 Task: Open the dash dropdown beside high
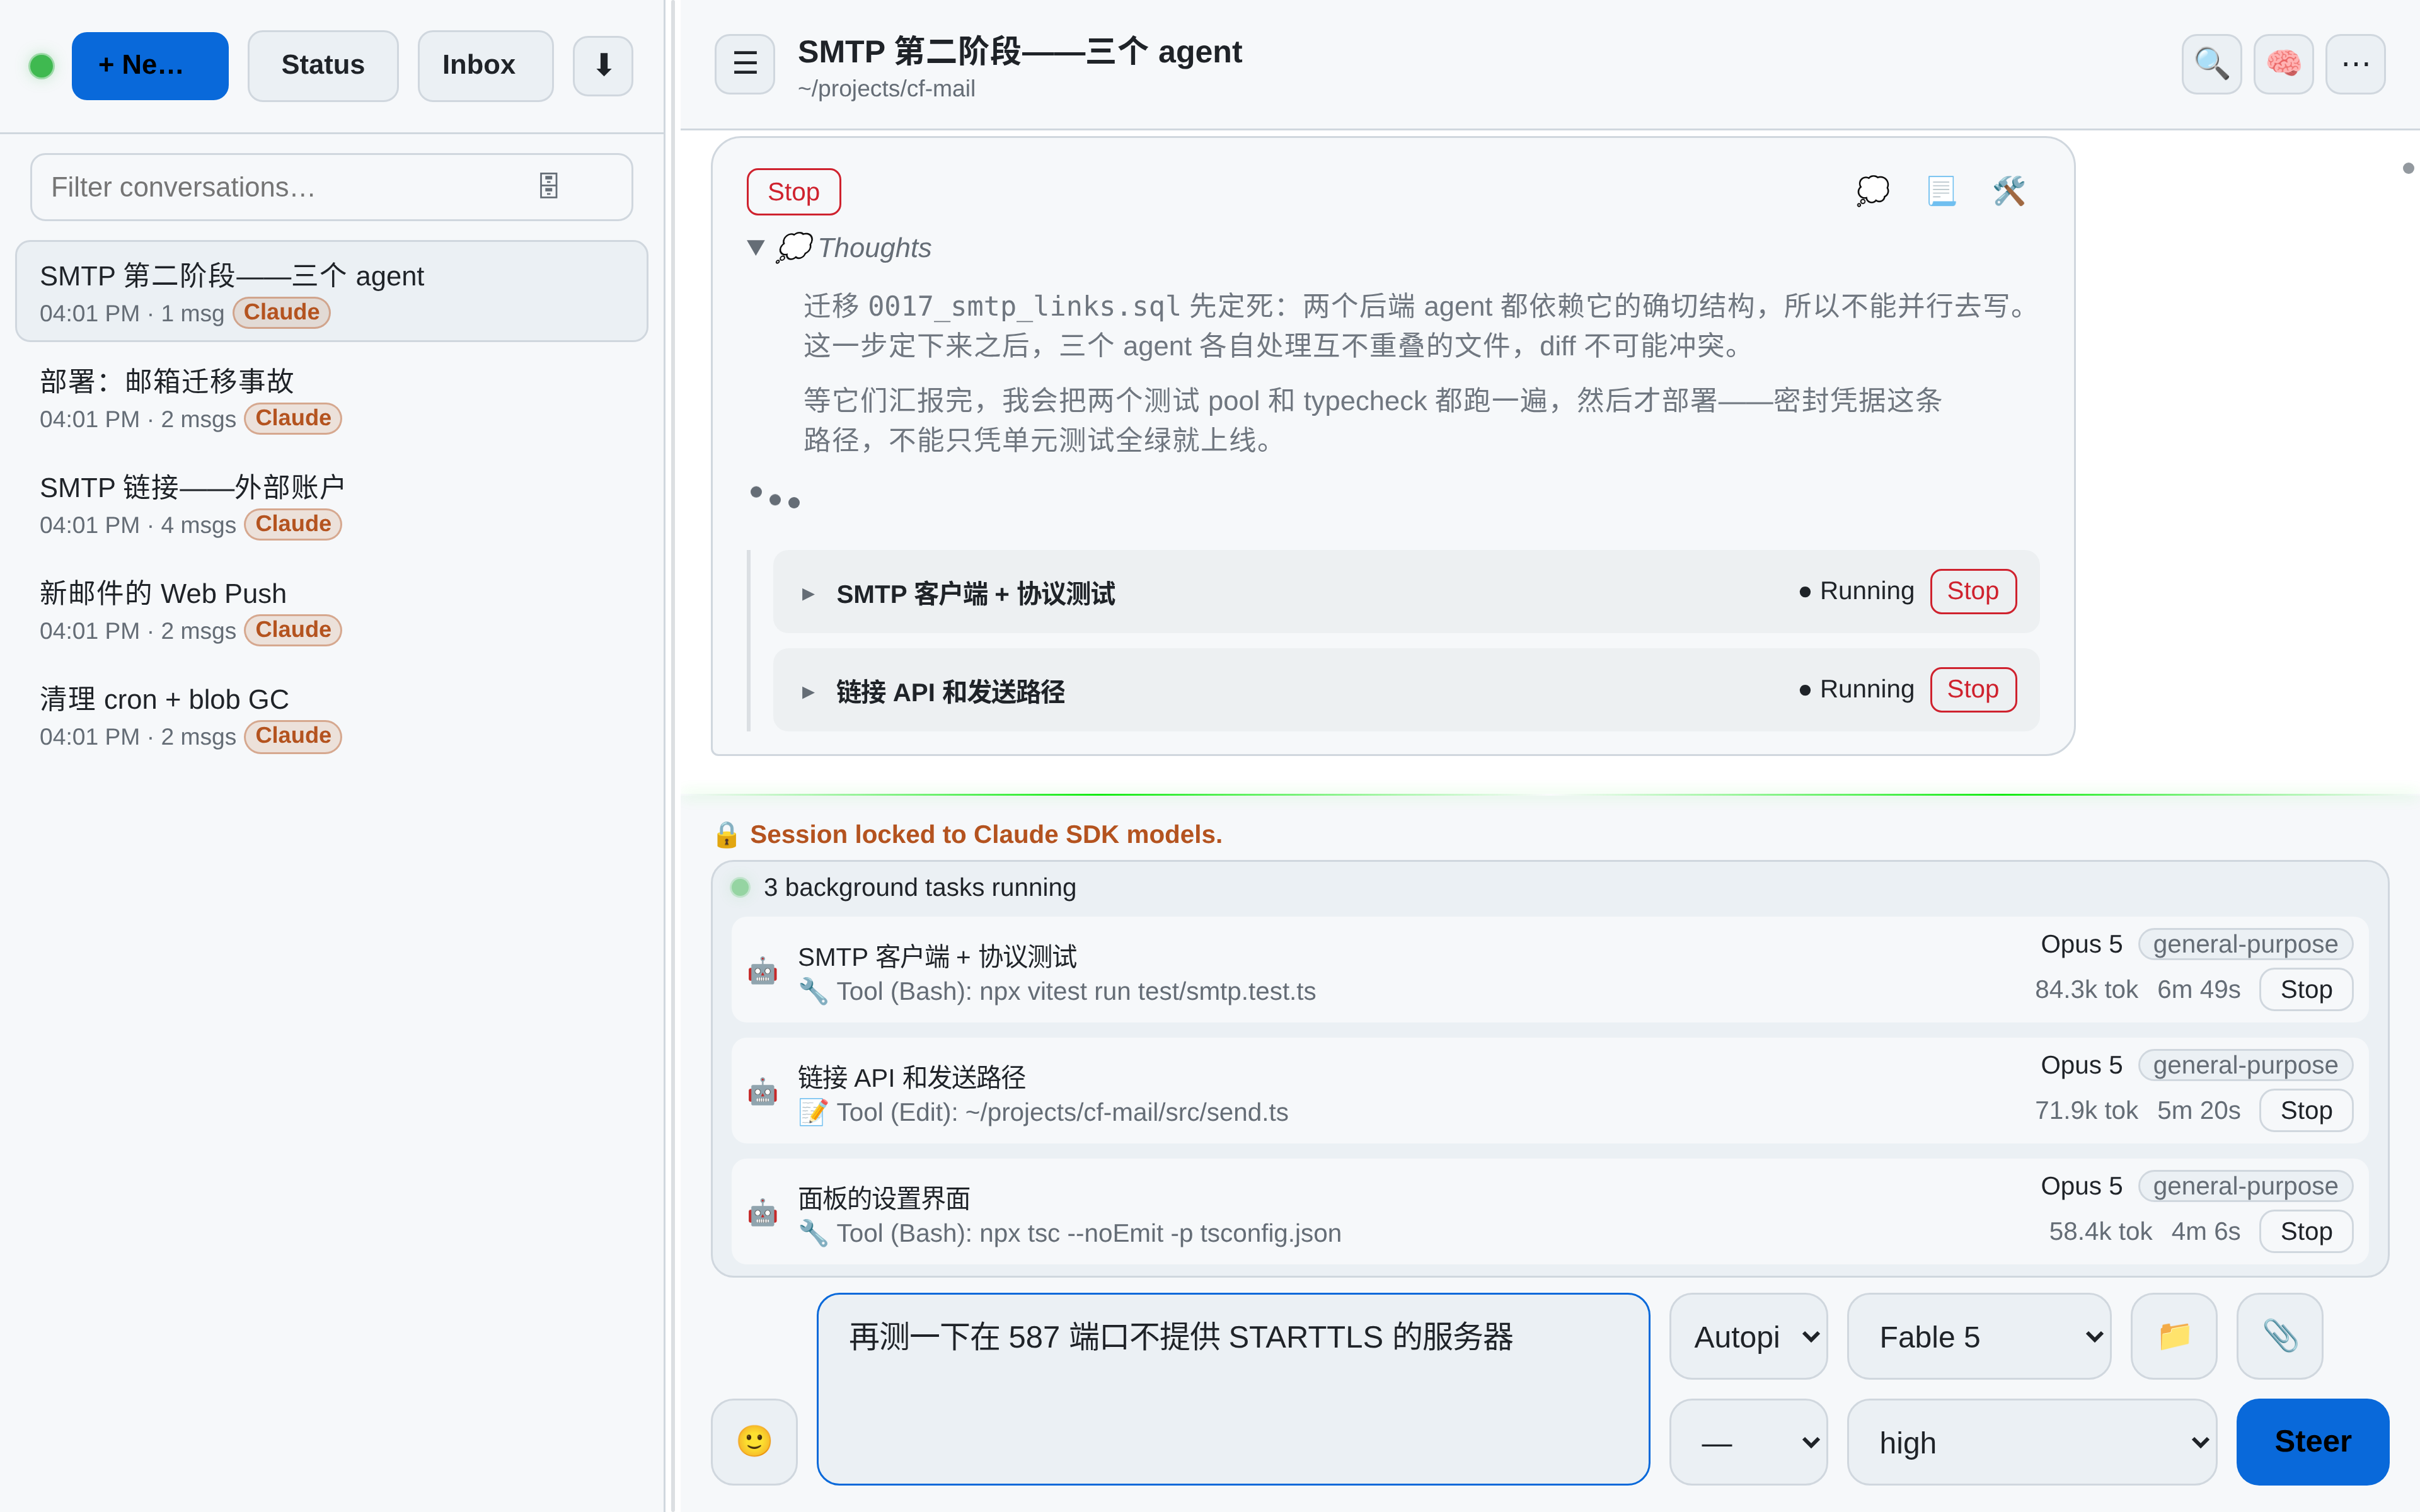pos(1749,1441)
